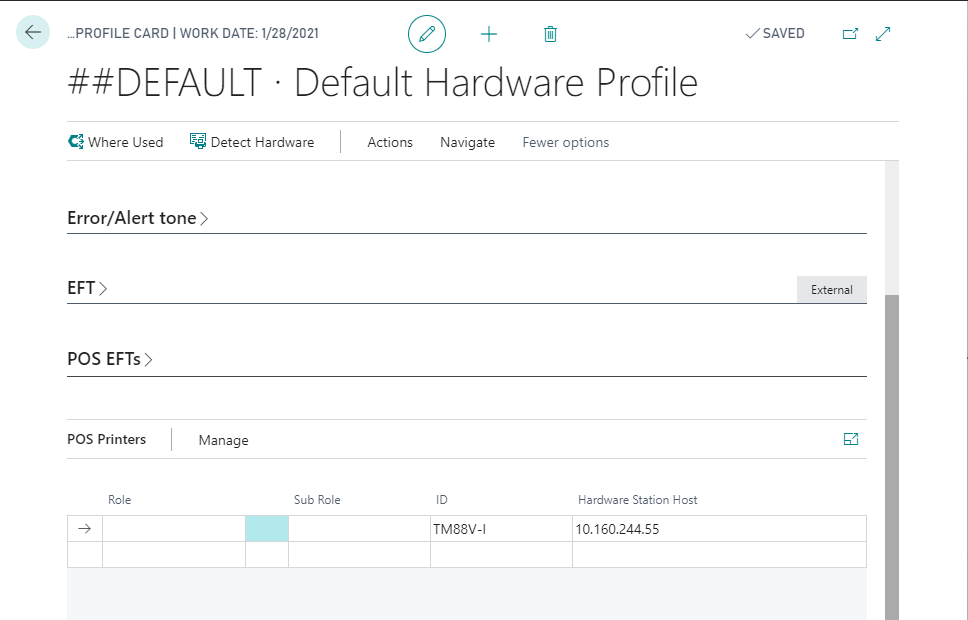Click the Where Used action
Screen dimensions: 968x620
pos(115,142)
